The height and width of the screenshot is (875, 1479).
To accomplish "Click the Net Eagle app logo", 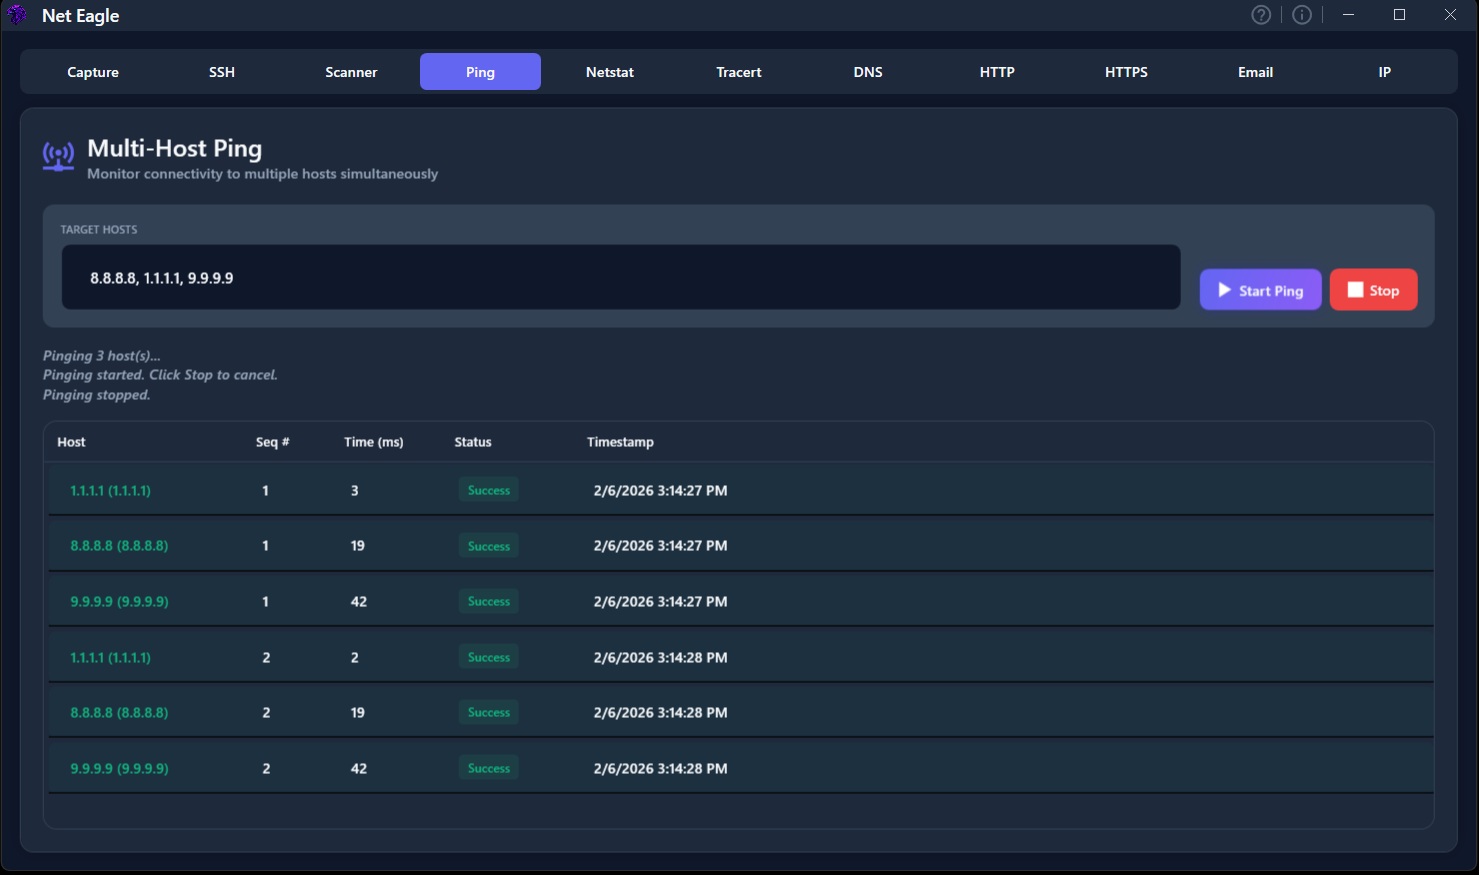I will coord(15,15).
